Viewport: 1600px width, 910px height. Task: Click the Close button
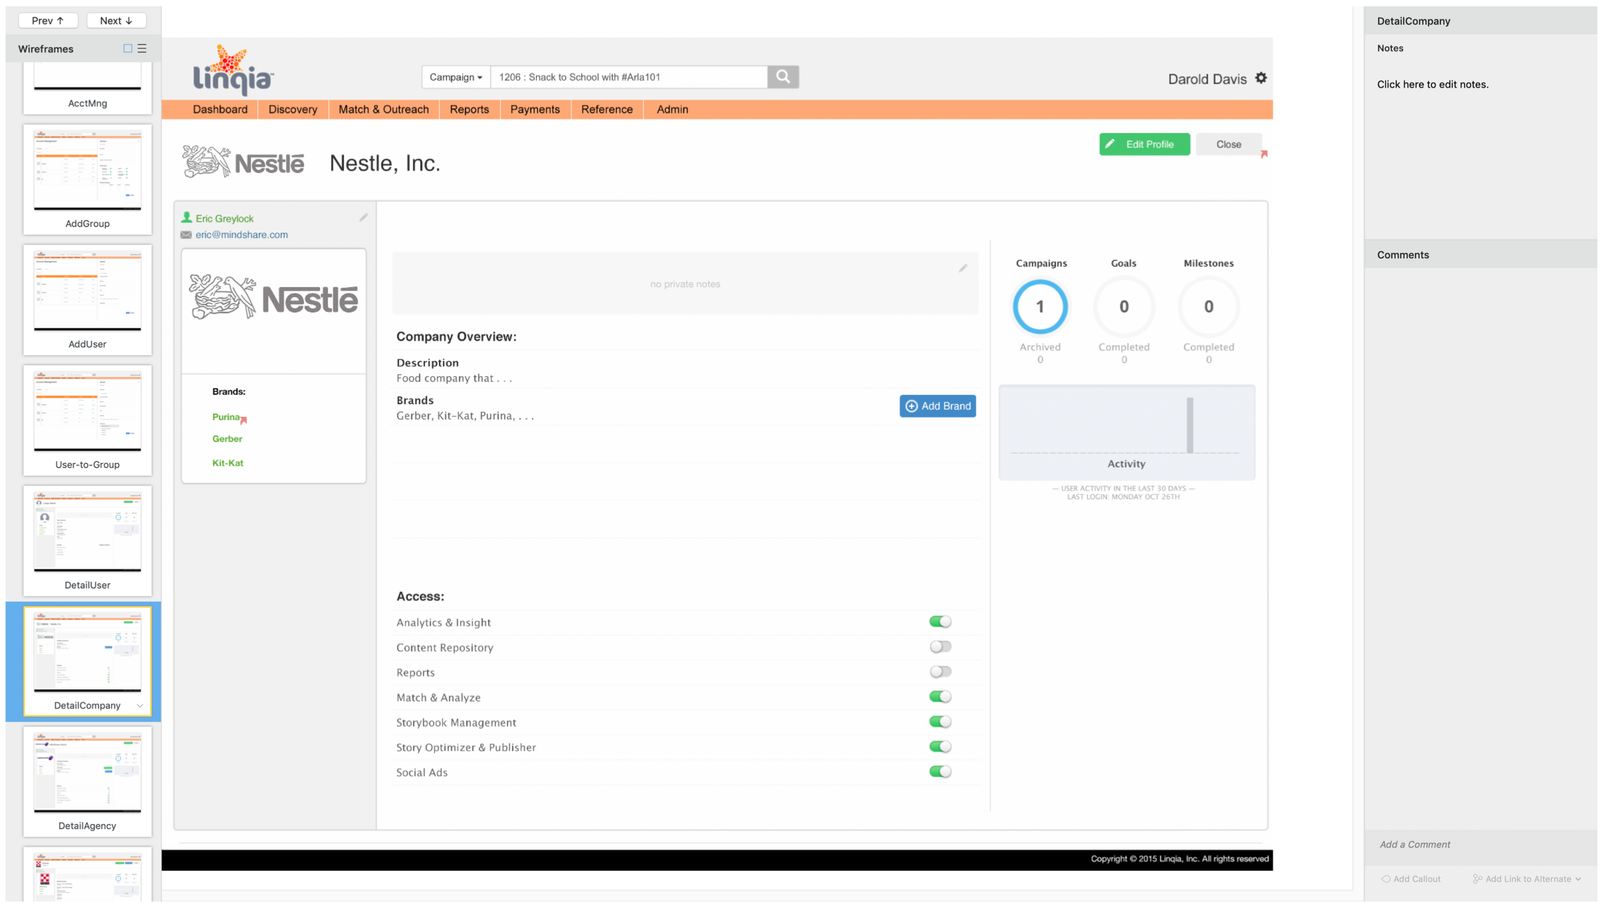[x=1228, y=144]
